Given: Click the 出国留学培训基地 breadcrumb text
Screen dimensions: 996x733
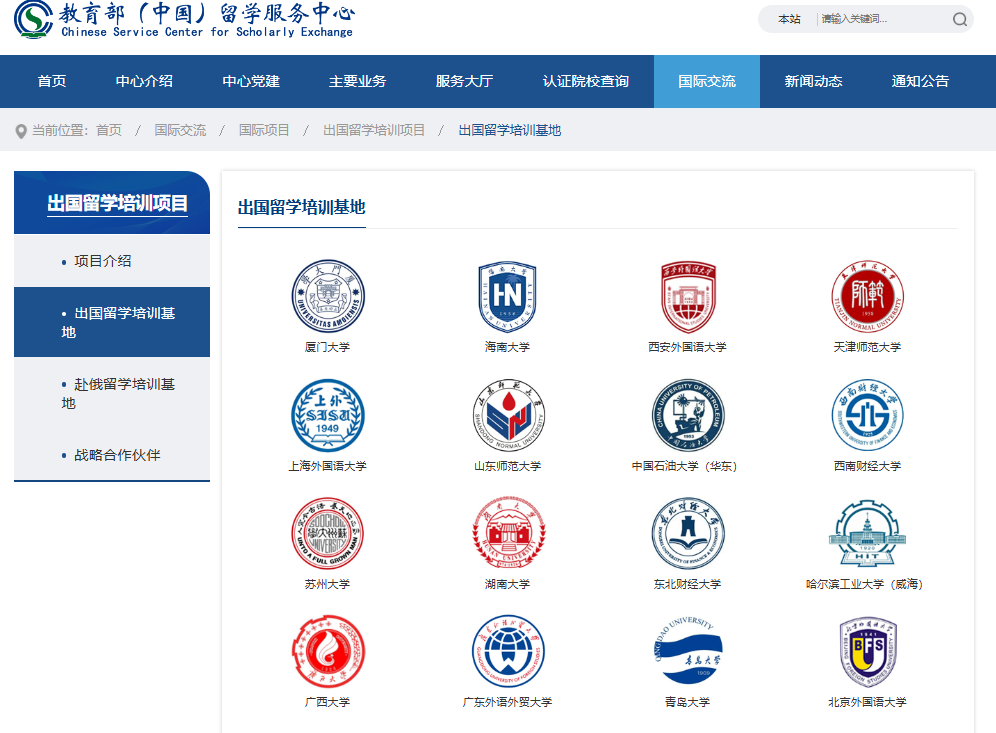Looking at the screenshot, I should point(510,130).
